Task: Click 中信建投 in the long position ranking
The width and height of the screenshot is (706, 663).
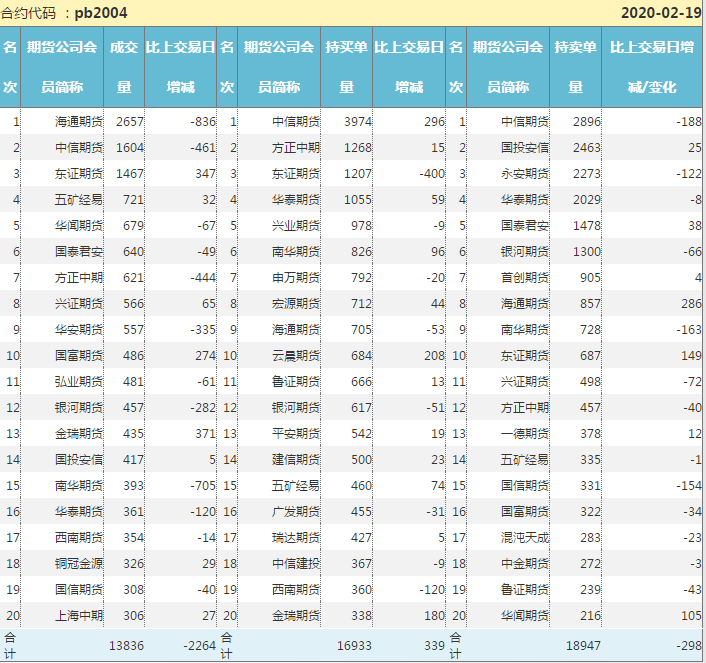Action: [296, 564]
